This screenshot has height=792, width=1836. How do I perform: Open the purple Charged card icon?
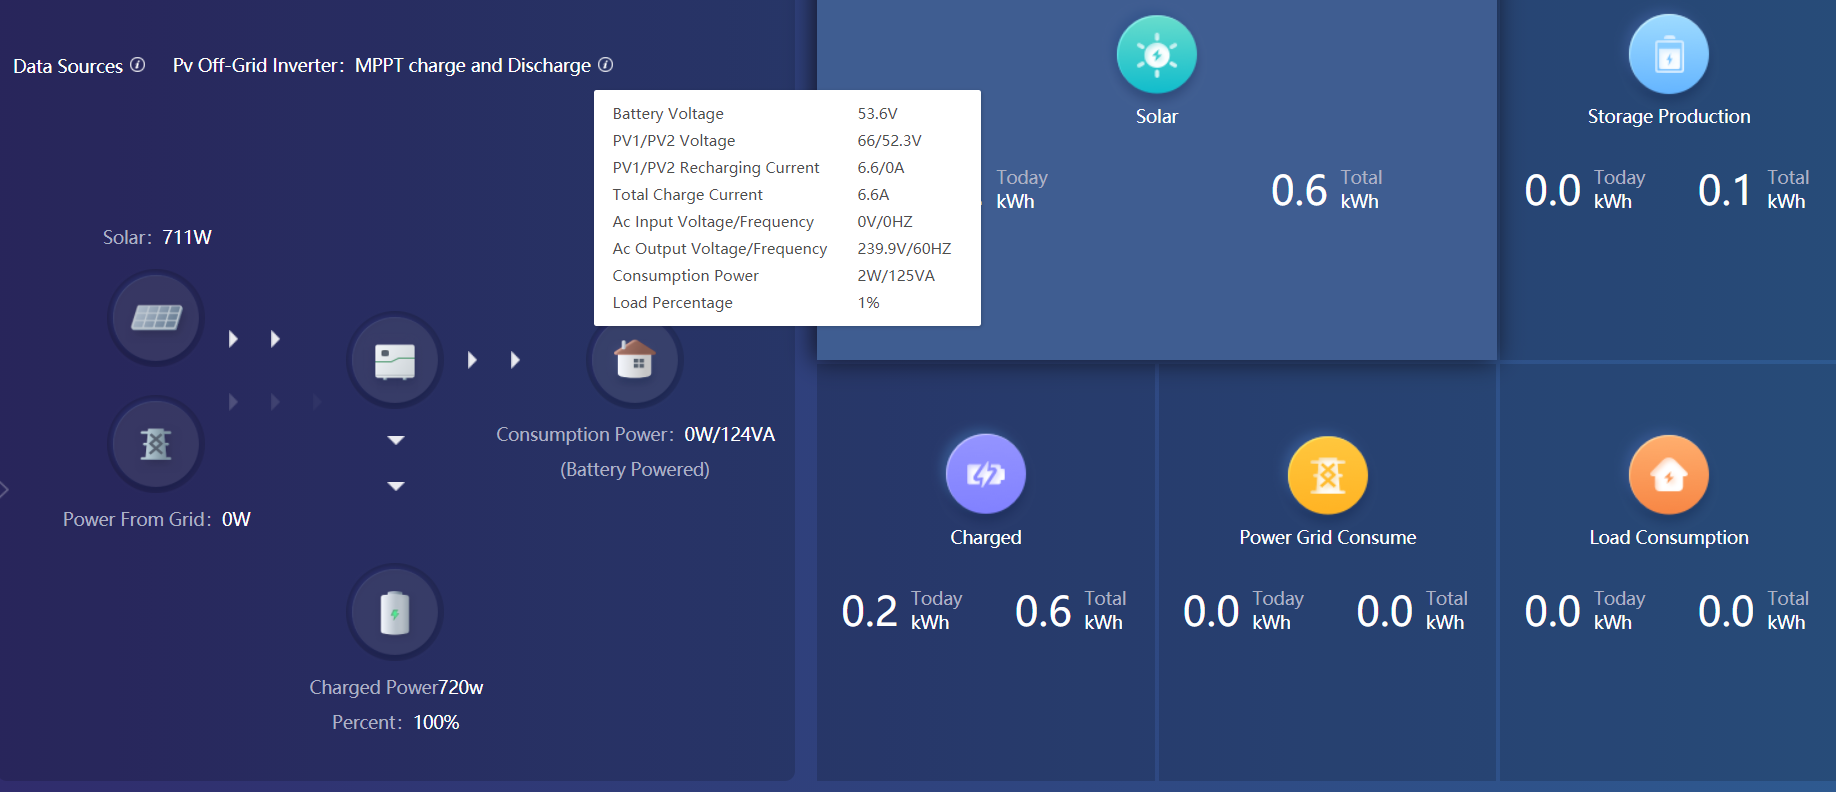tap(986, 474)
